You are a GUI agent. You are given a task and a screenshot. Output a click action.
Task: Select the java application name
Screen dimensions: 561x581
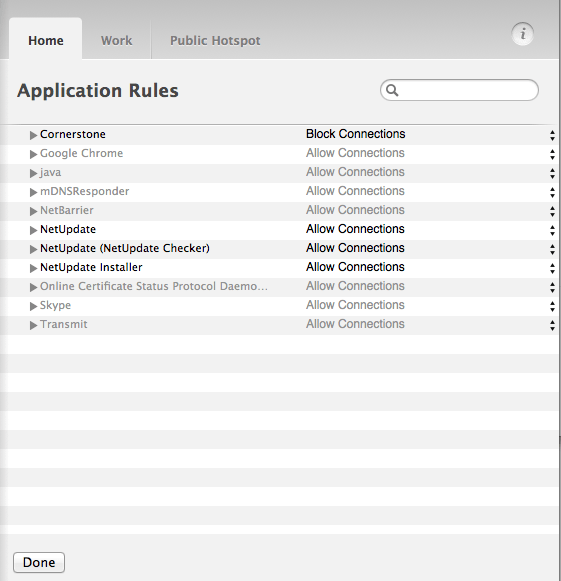(x=50, y=172)
